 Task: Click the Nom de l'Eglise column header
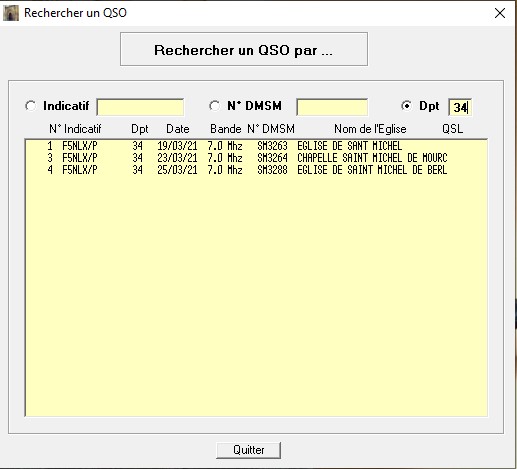point(370,129)
